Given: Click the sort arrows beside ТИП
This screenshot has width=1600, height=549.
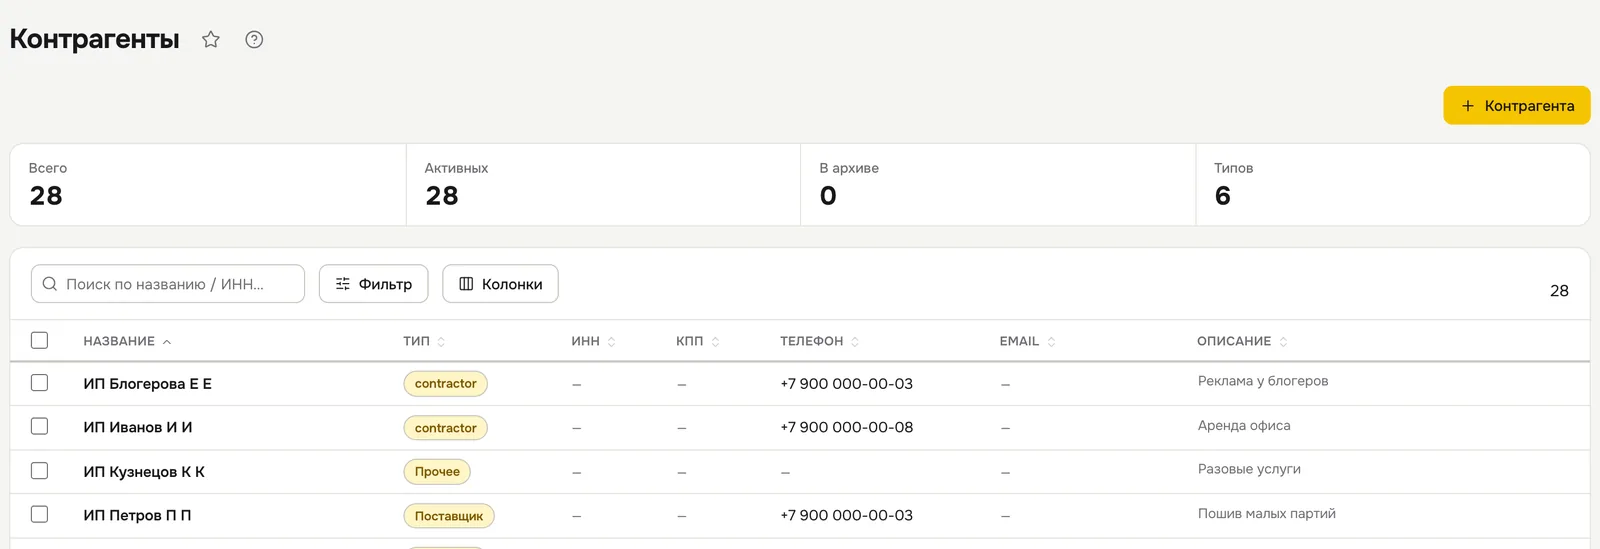Looking at the screenshot, I should pos(441,342).
